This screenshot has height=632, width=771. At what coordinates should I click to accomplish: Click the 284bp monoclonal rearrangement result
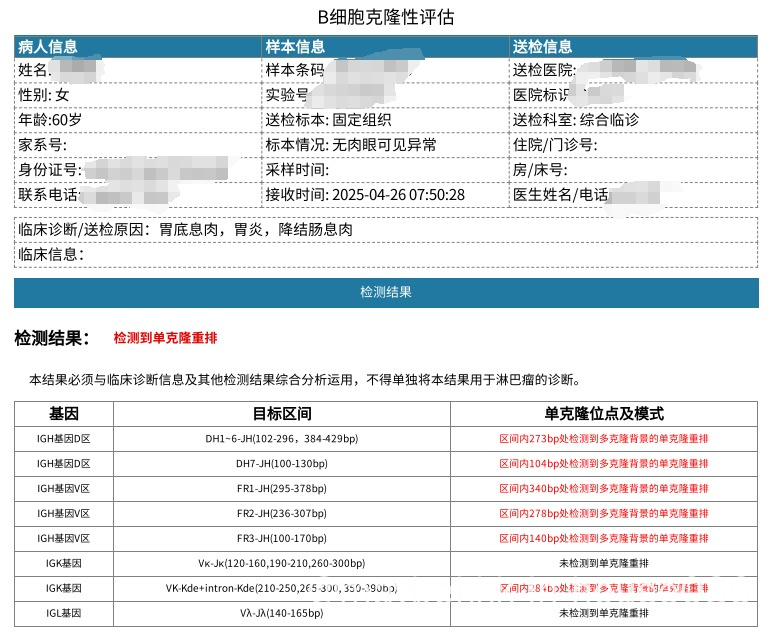[604, 589]
